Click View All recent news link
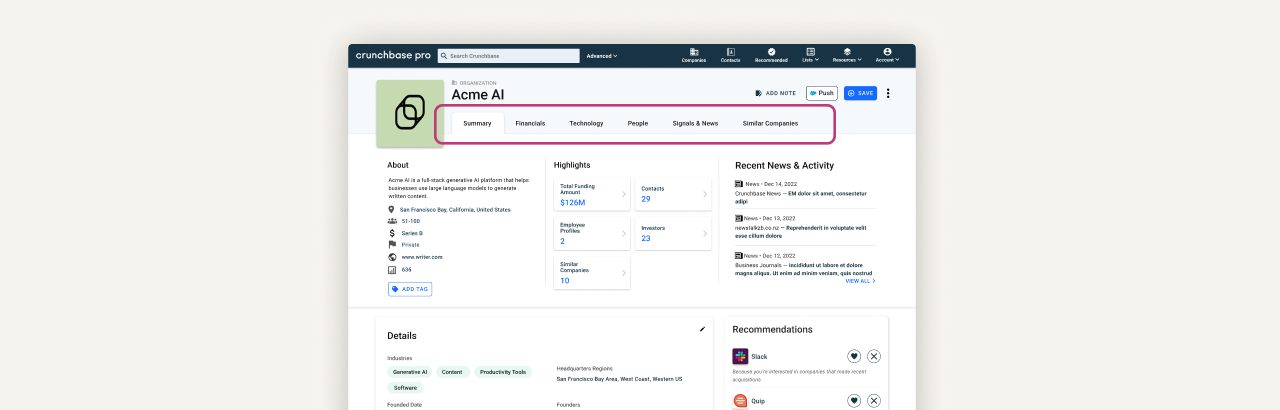1280x410 pixels. (x=860, y=281)
